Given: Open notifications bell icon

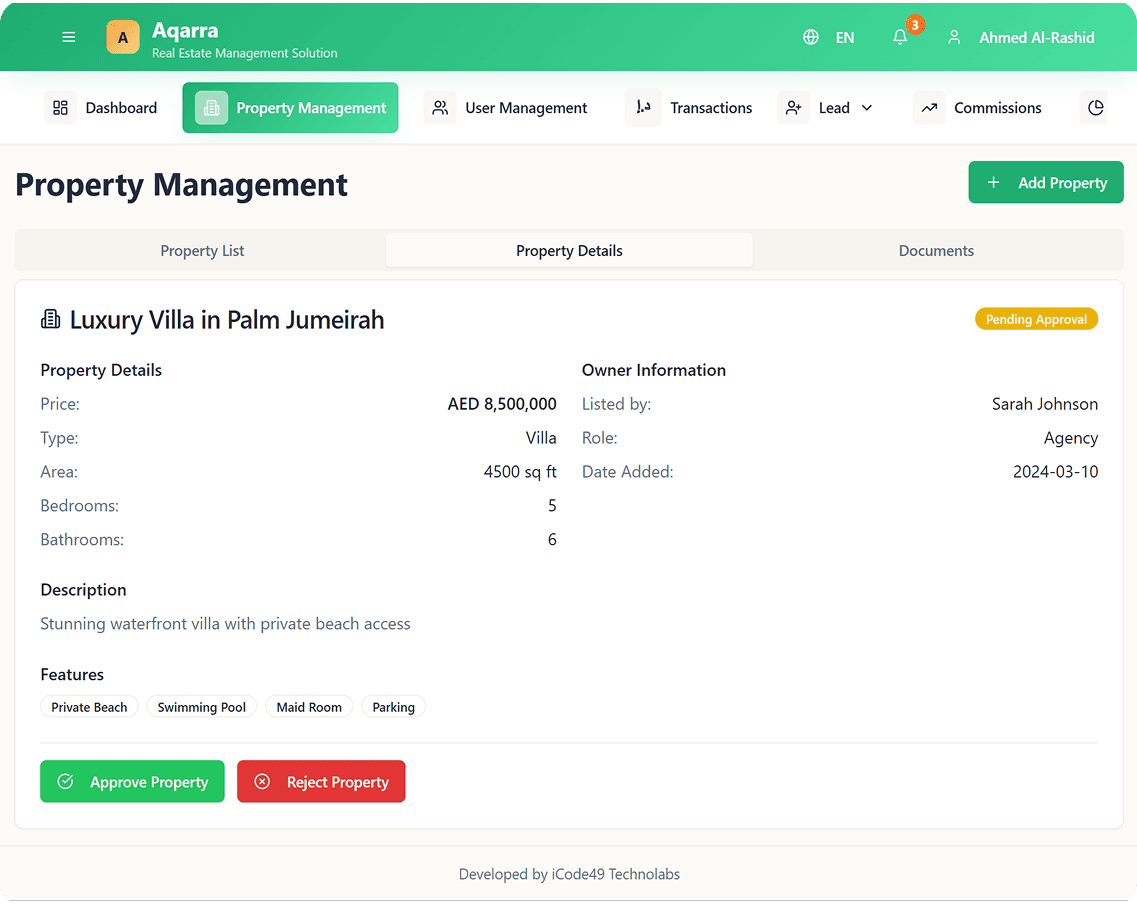Looking at the screenshot, I should click(x=900, y=37).
